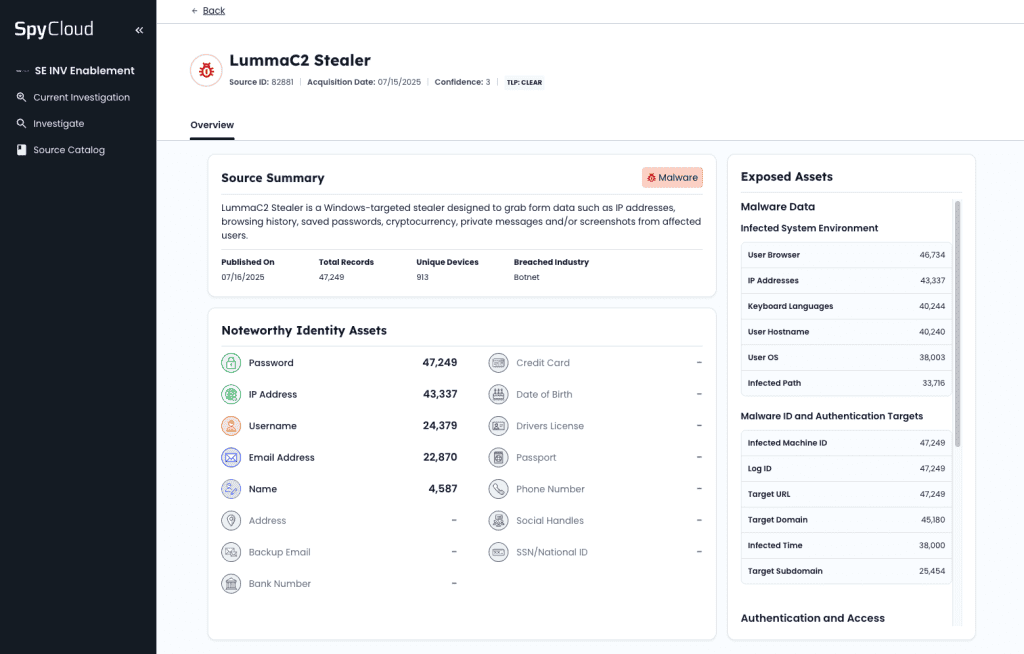The width and height of the screenshot is (1024, 654).
Task: Click the Email Address count 22,870
Action: (440, 457)
